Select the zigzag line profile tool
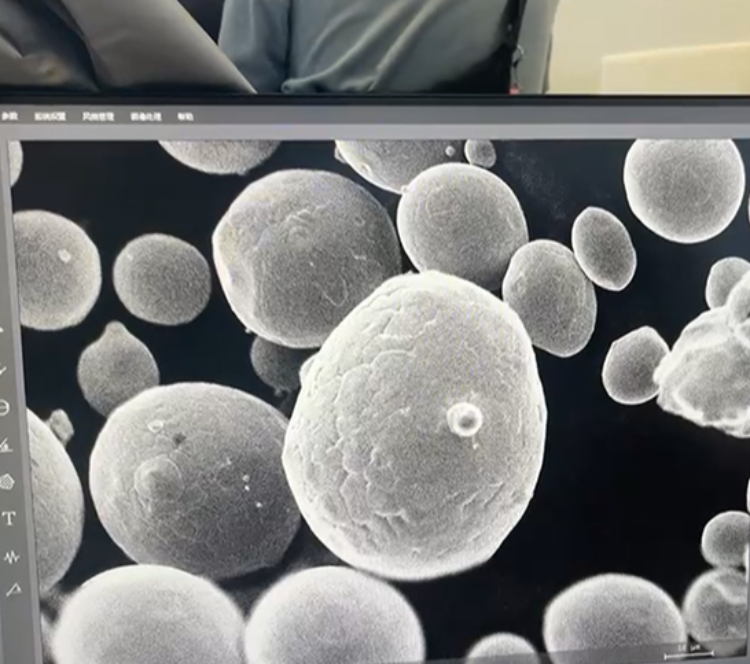Image resolution: width=750 pixels, height=664 pixels. [11, 557]
